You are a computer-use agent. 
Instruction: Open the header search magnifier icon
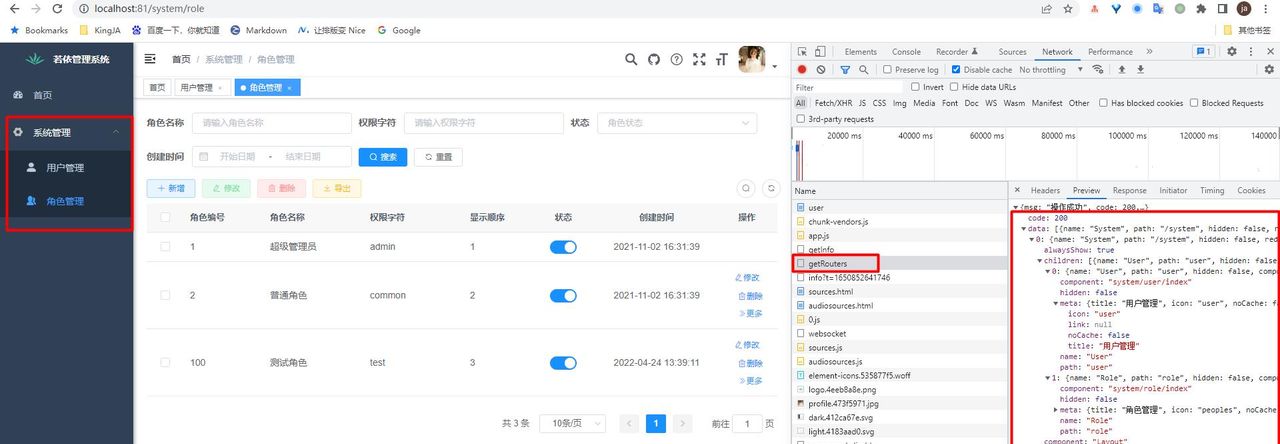coord(631,60)
